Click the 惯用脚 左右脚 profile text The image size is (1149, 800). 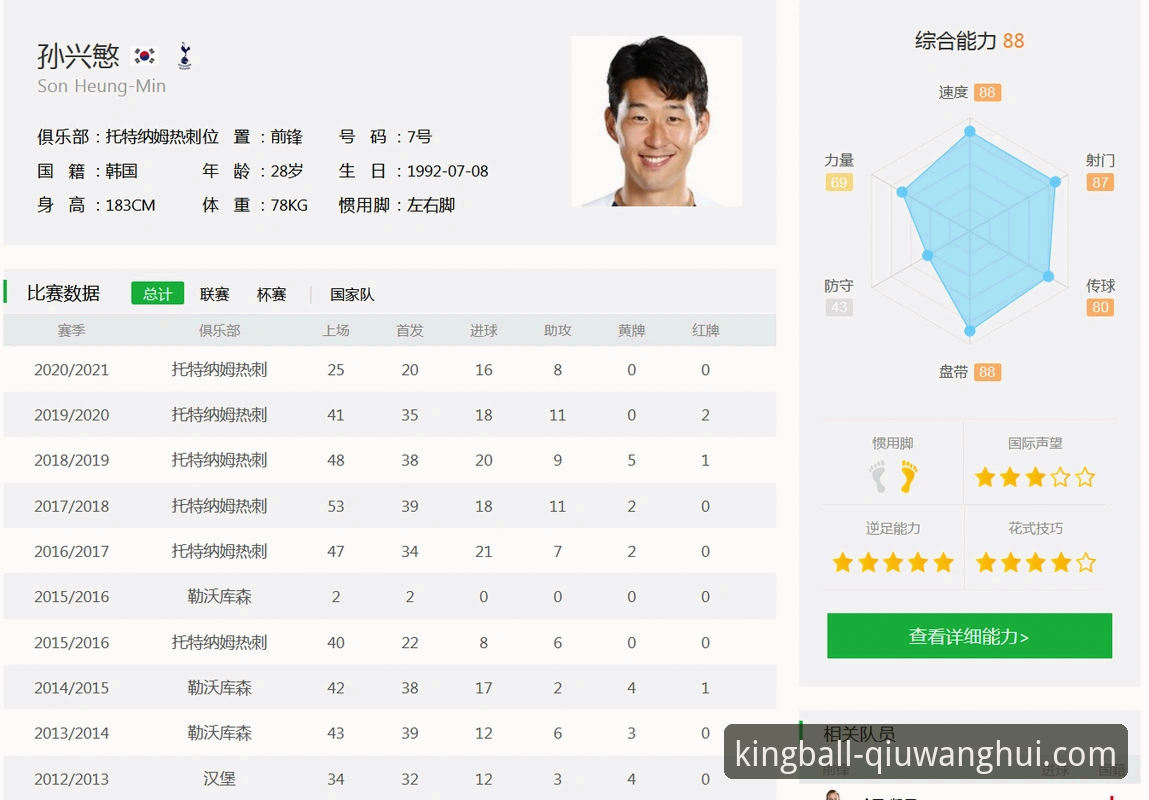[x=396, y=205]
